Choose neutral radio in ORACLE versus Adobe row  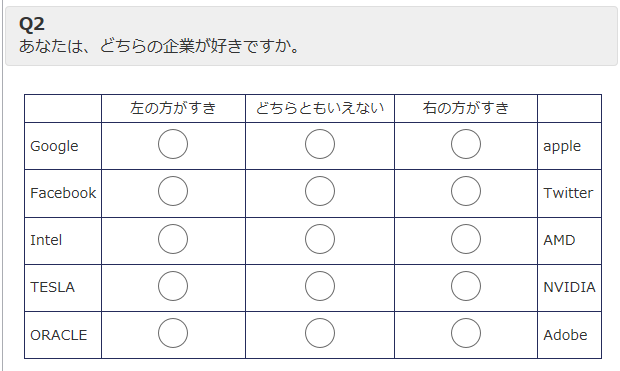pos(320,333)
